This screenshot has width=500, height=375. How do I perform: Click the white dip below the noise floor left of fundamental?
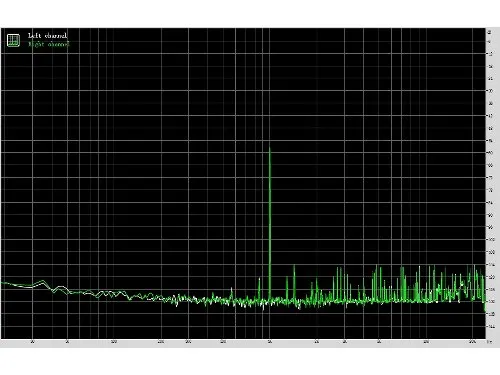(263, 307)
